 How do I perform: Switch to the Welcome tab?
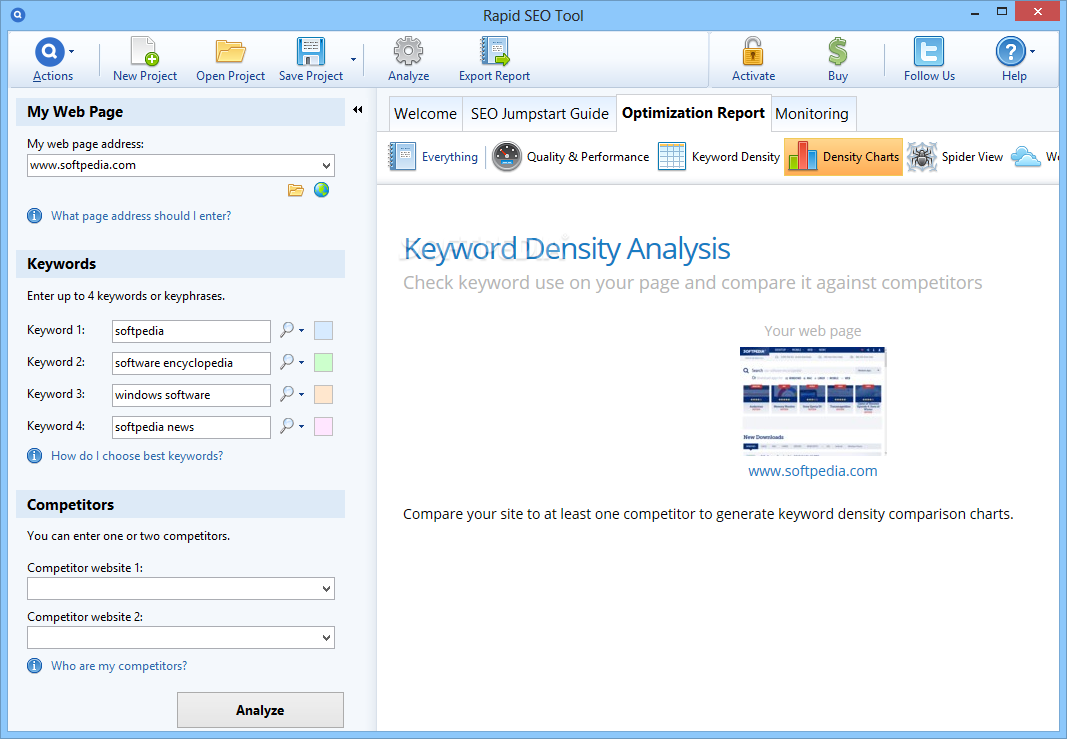pyautogui.click(x=425, y=114)
